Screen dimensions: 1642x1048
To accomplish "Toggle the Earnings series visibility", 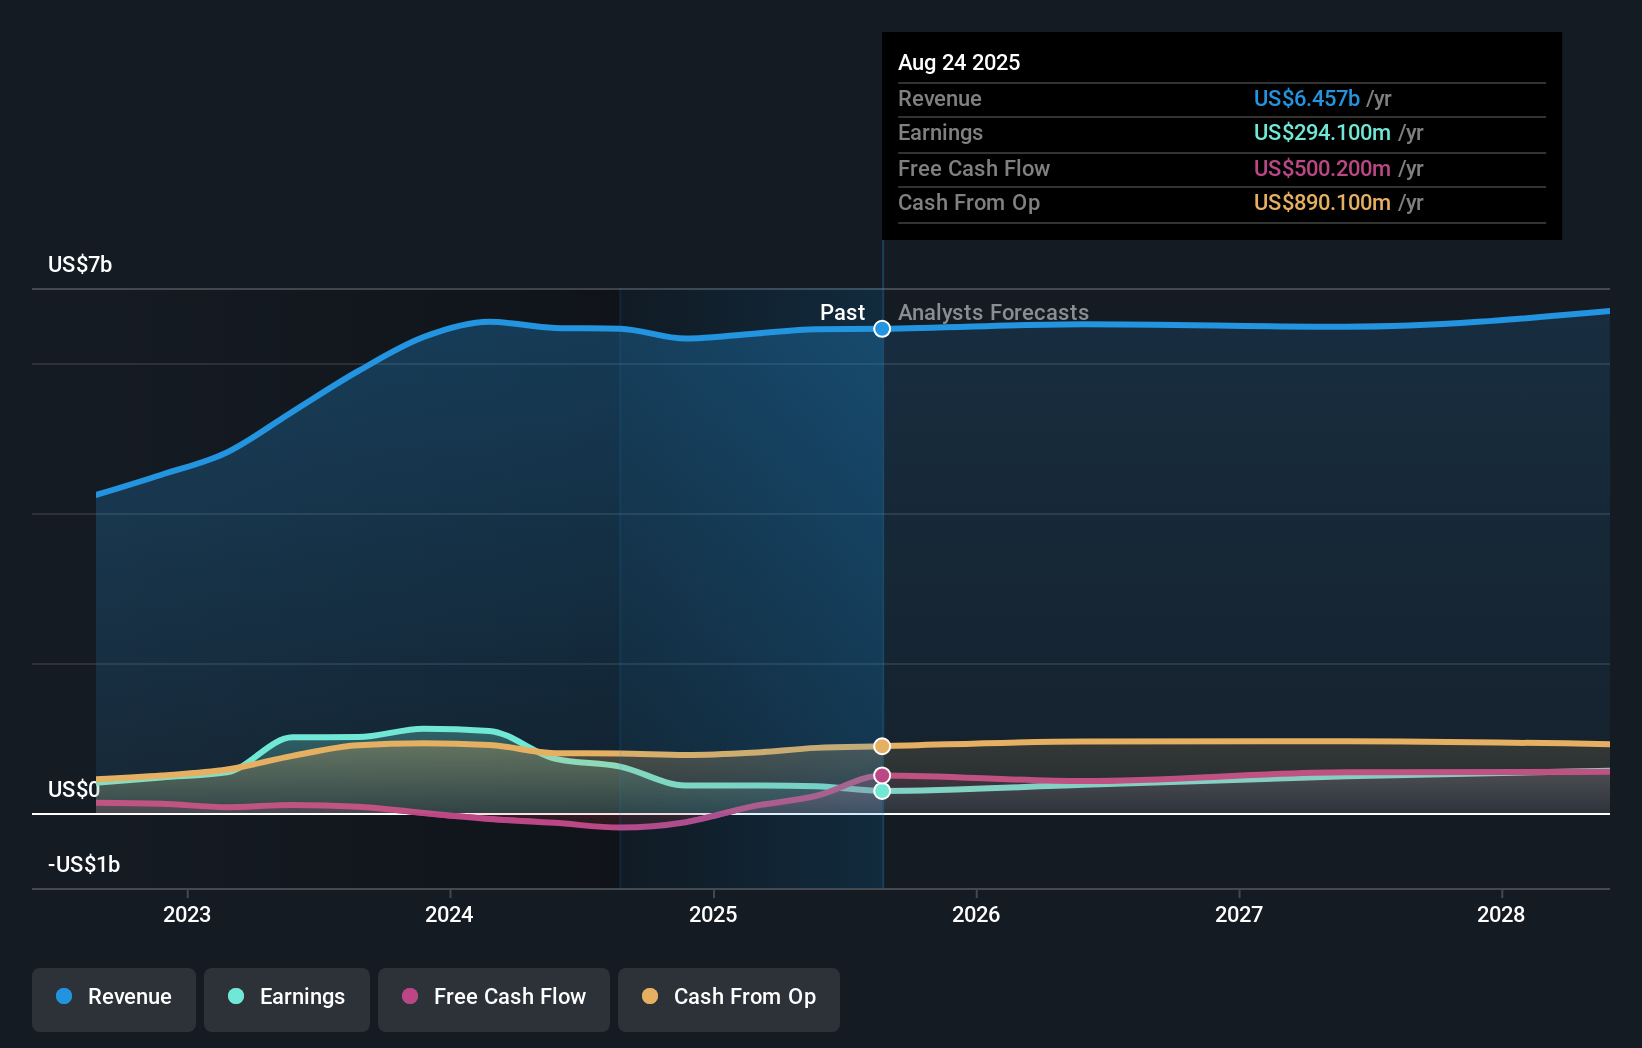I will pos(286,997).
